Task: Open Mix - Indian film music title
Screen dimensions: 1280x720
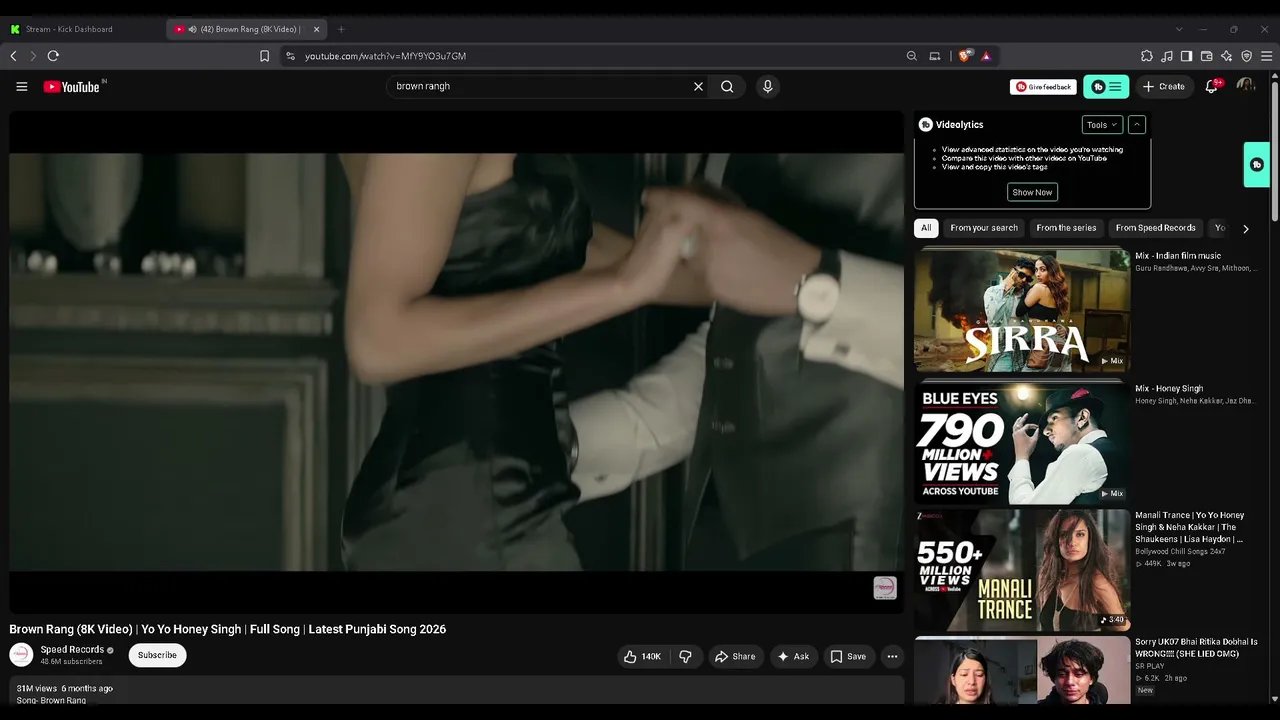Action: (x=1178, y=256)
